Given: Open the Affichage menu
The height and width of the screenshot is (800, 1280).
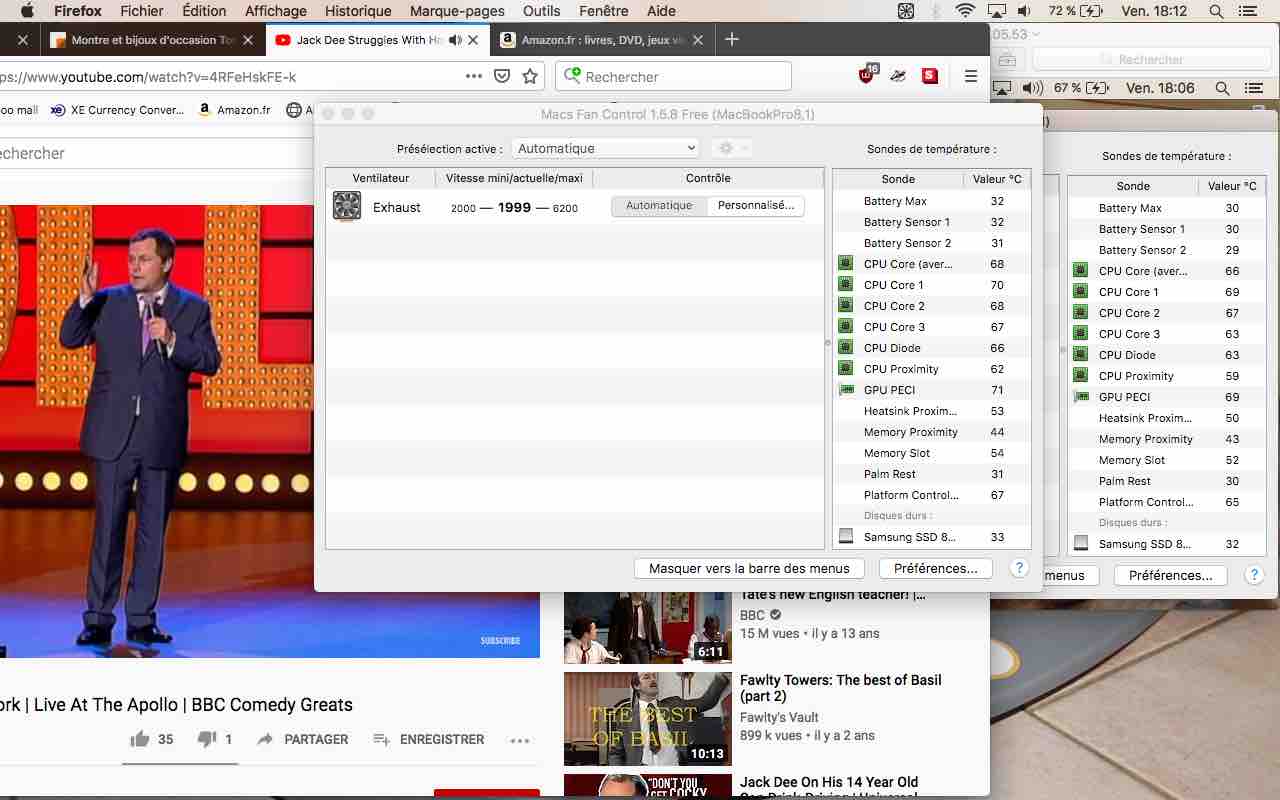Looking at the screenshot, I should 276,11.
